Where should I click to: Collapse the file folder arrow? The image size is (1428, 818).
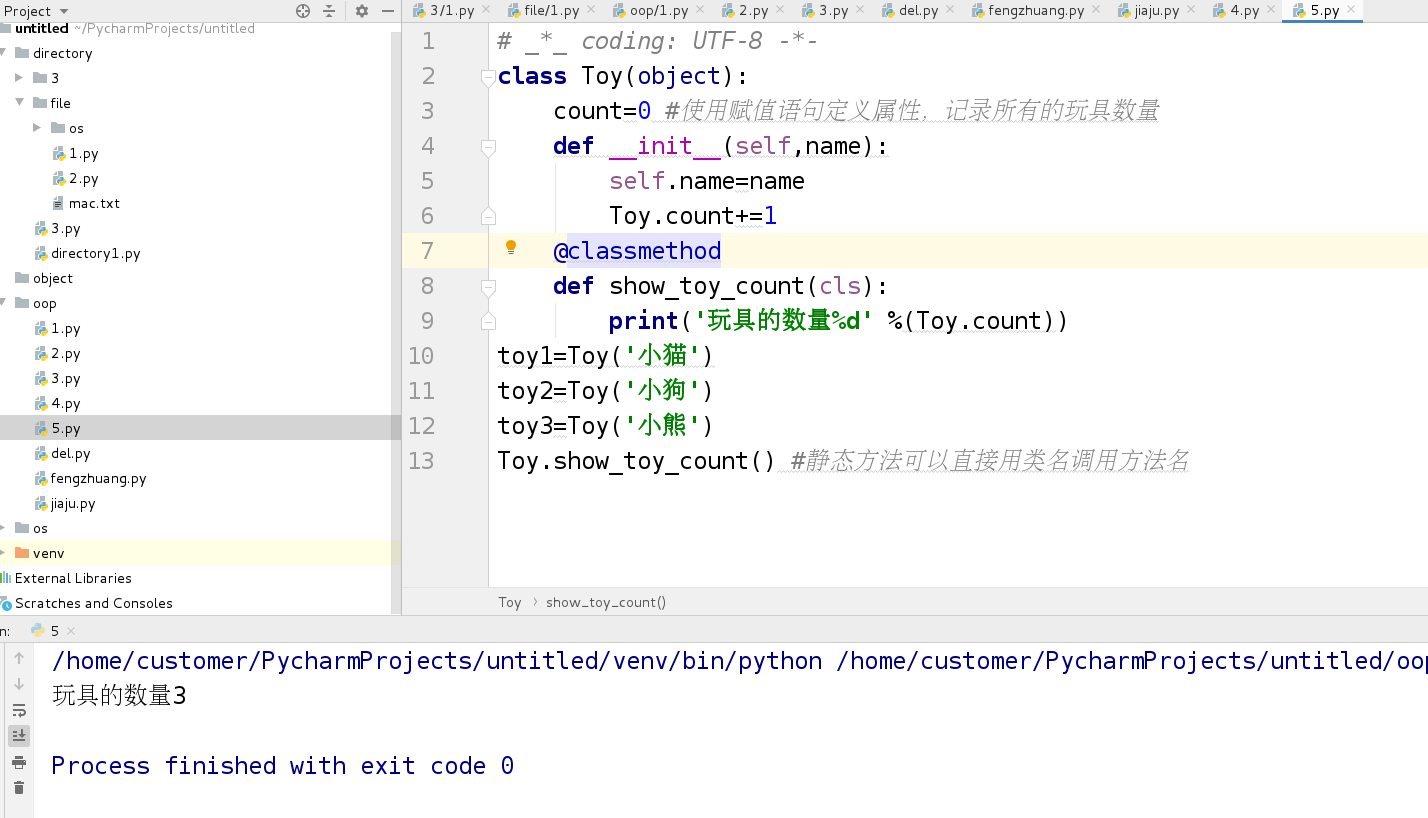point(19,103)
